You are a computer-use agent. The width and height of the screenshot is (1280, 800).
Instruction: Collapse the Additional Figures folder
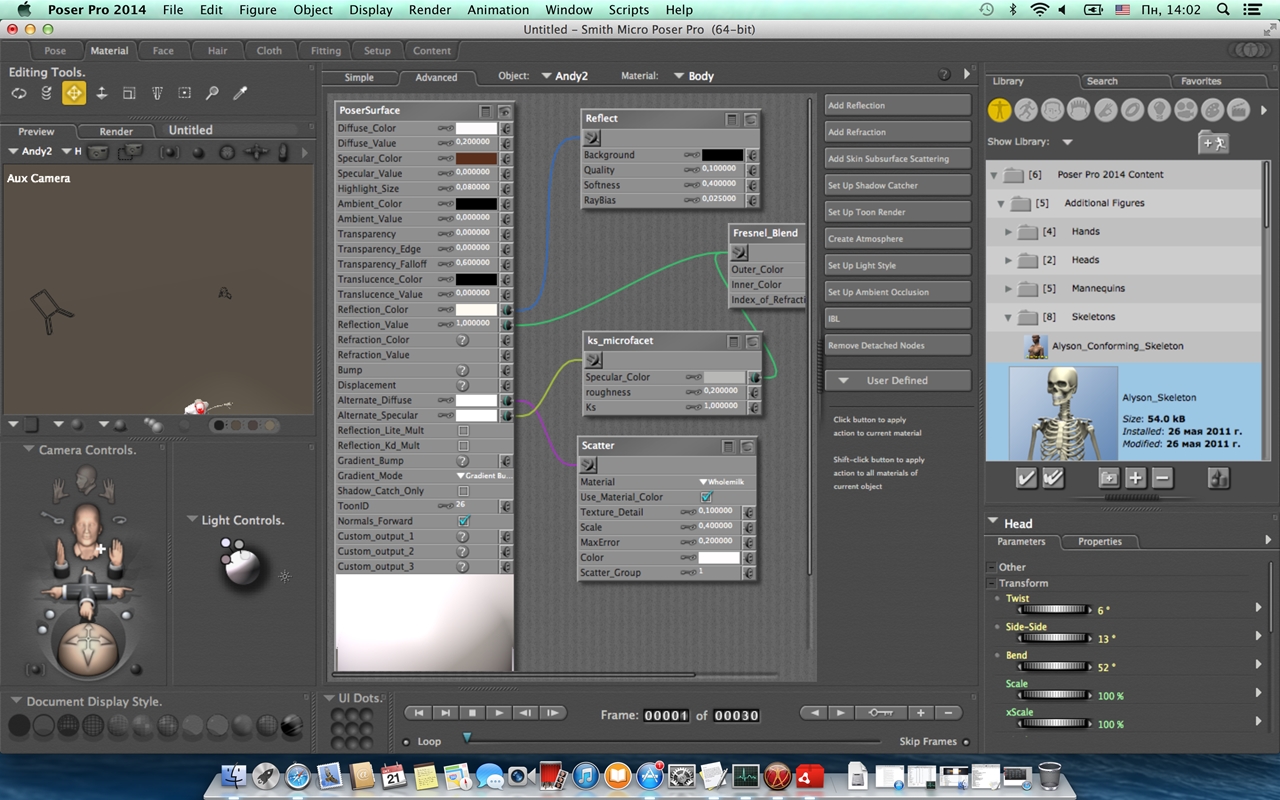[x=1001, y=203]
